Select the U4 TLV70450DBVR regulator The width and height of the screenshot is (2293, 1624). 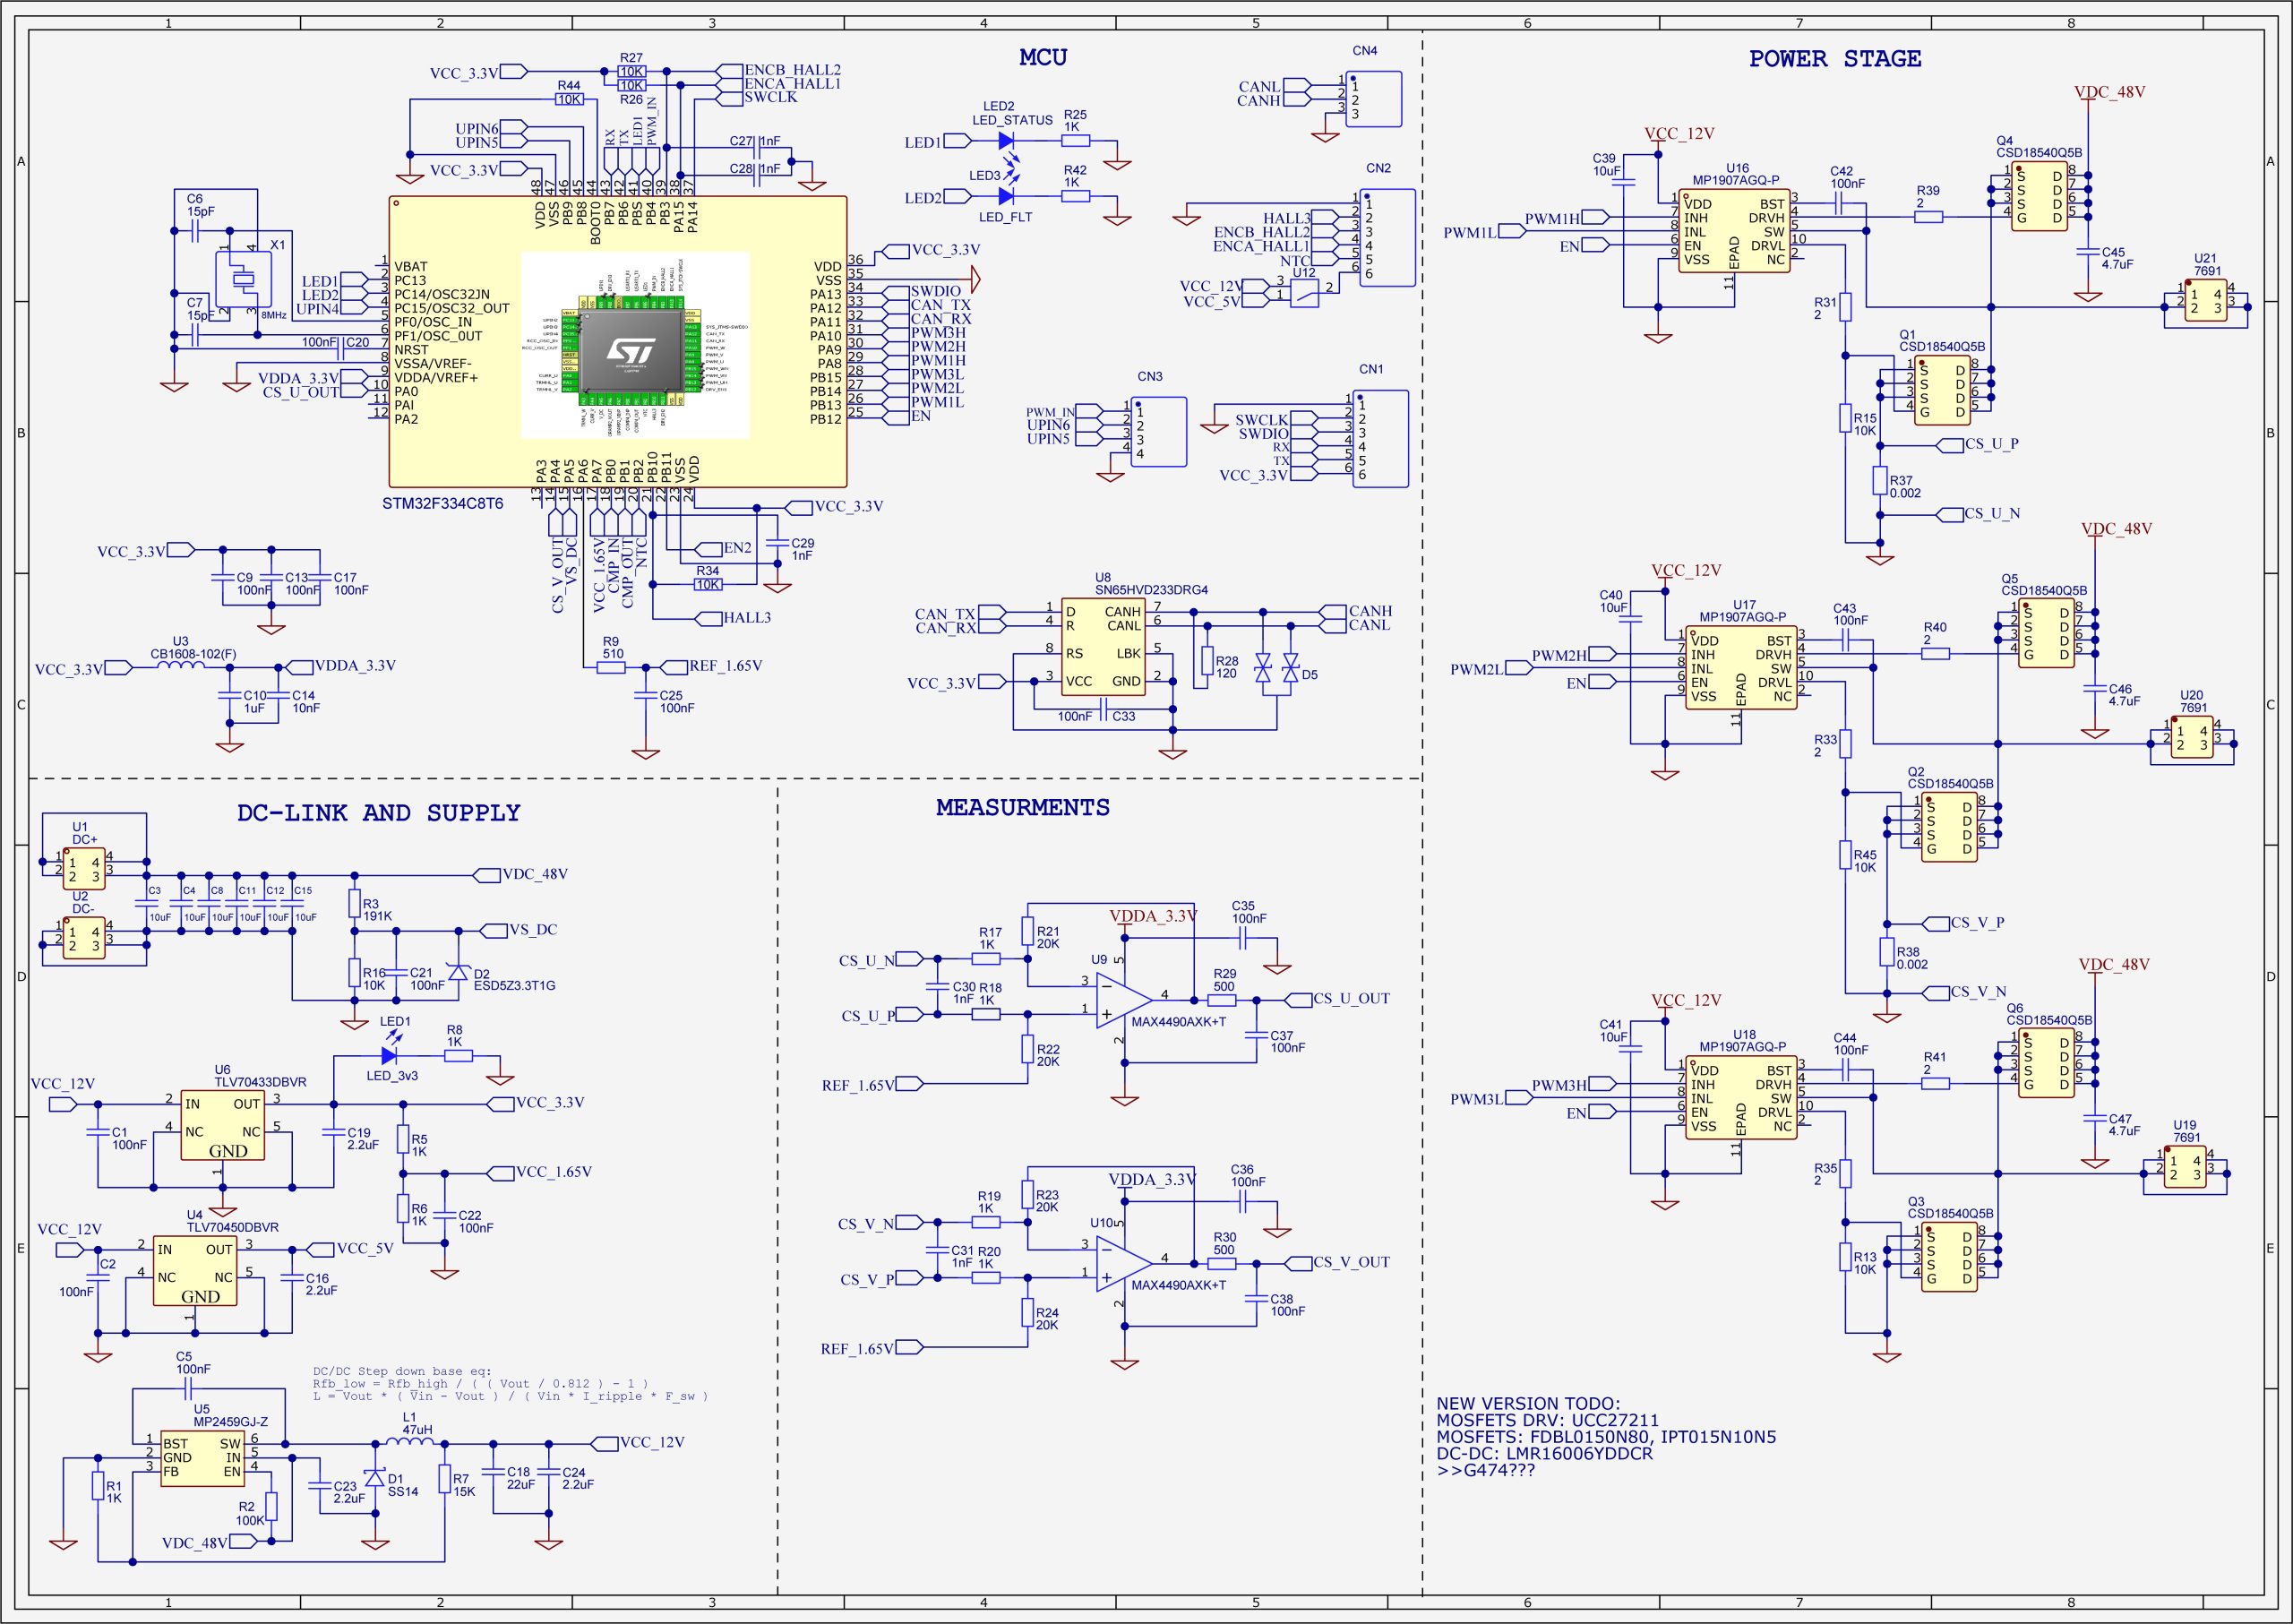point(195,1270)
